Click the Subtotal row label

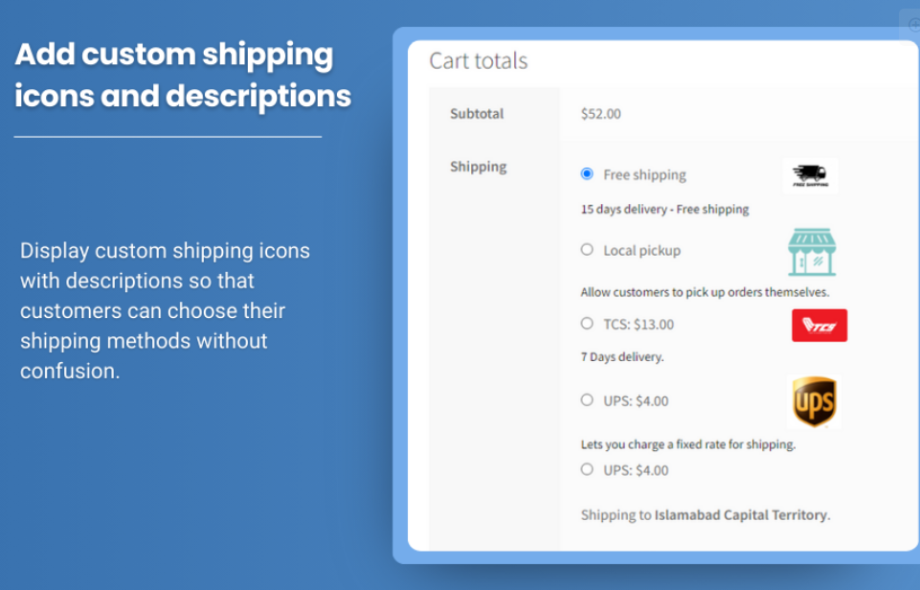point(477,114)
